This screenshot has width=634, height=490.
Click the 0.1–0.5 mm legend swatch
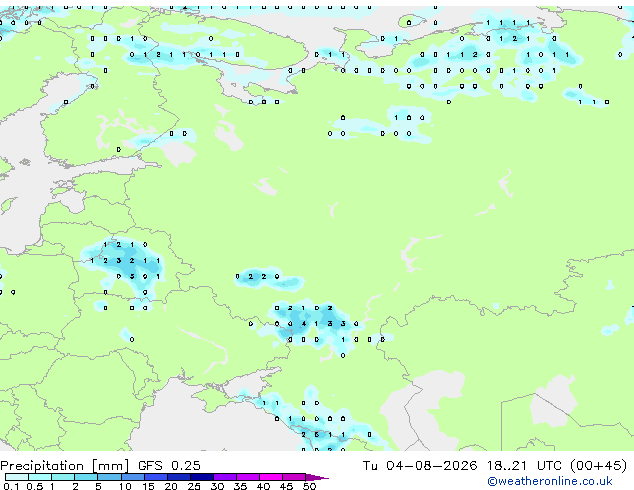click(x=17, y=477)
